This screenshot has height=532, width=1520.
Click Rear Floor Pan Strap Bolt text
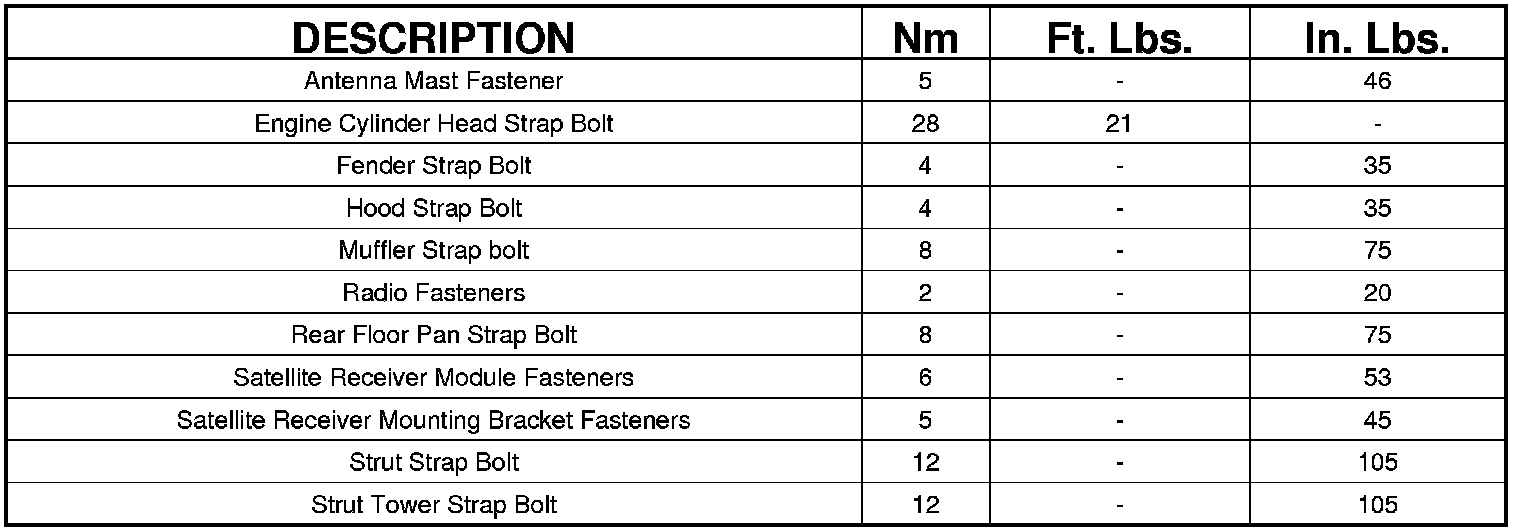[433, 335]
